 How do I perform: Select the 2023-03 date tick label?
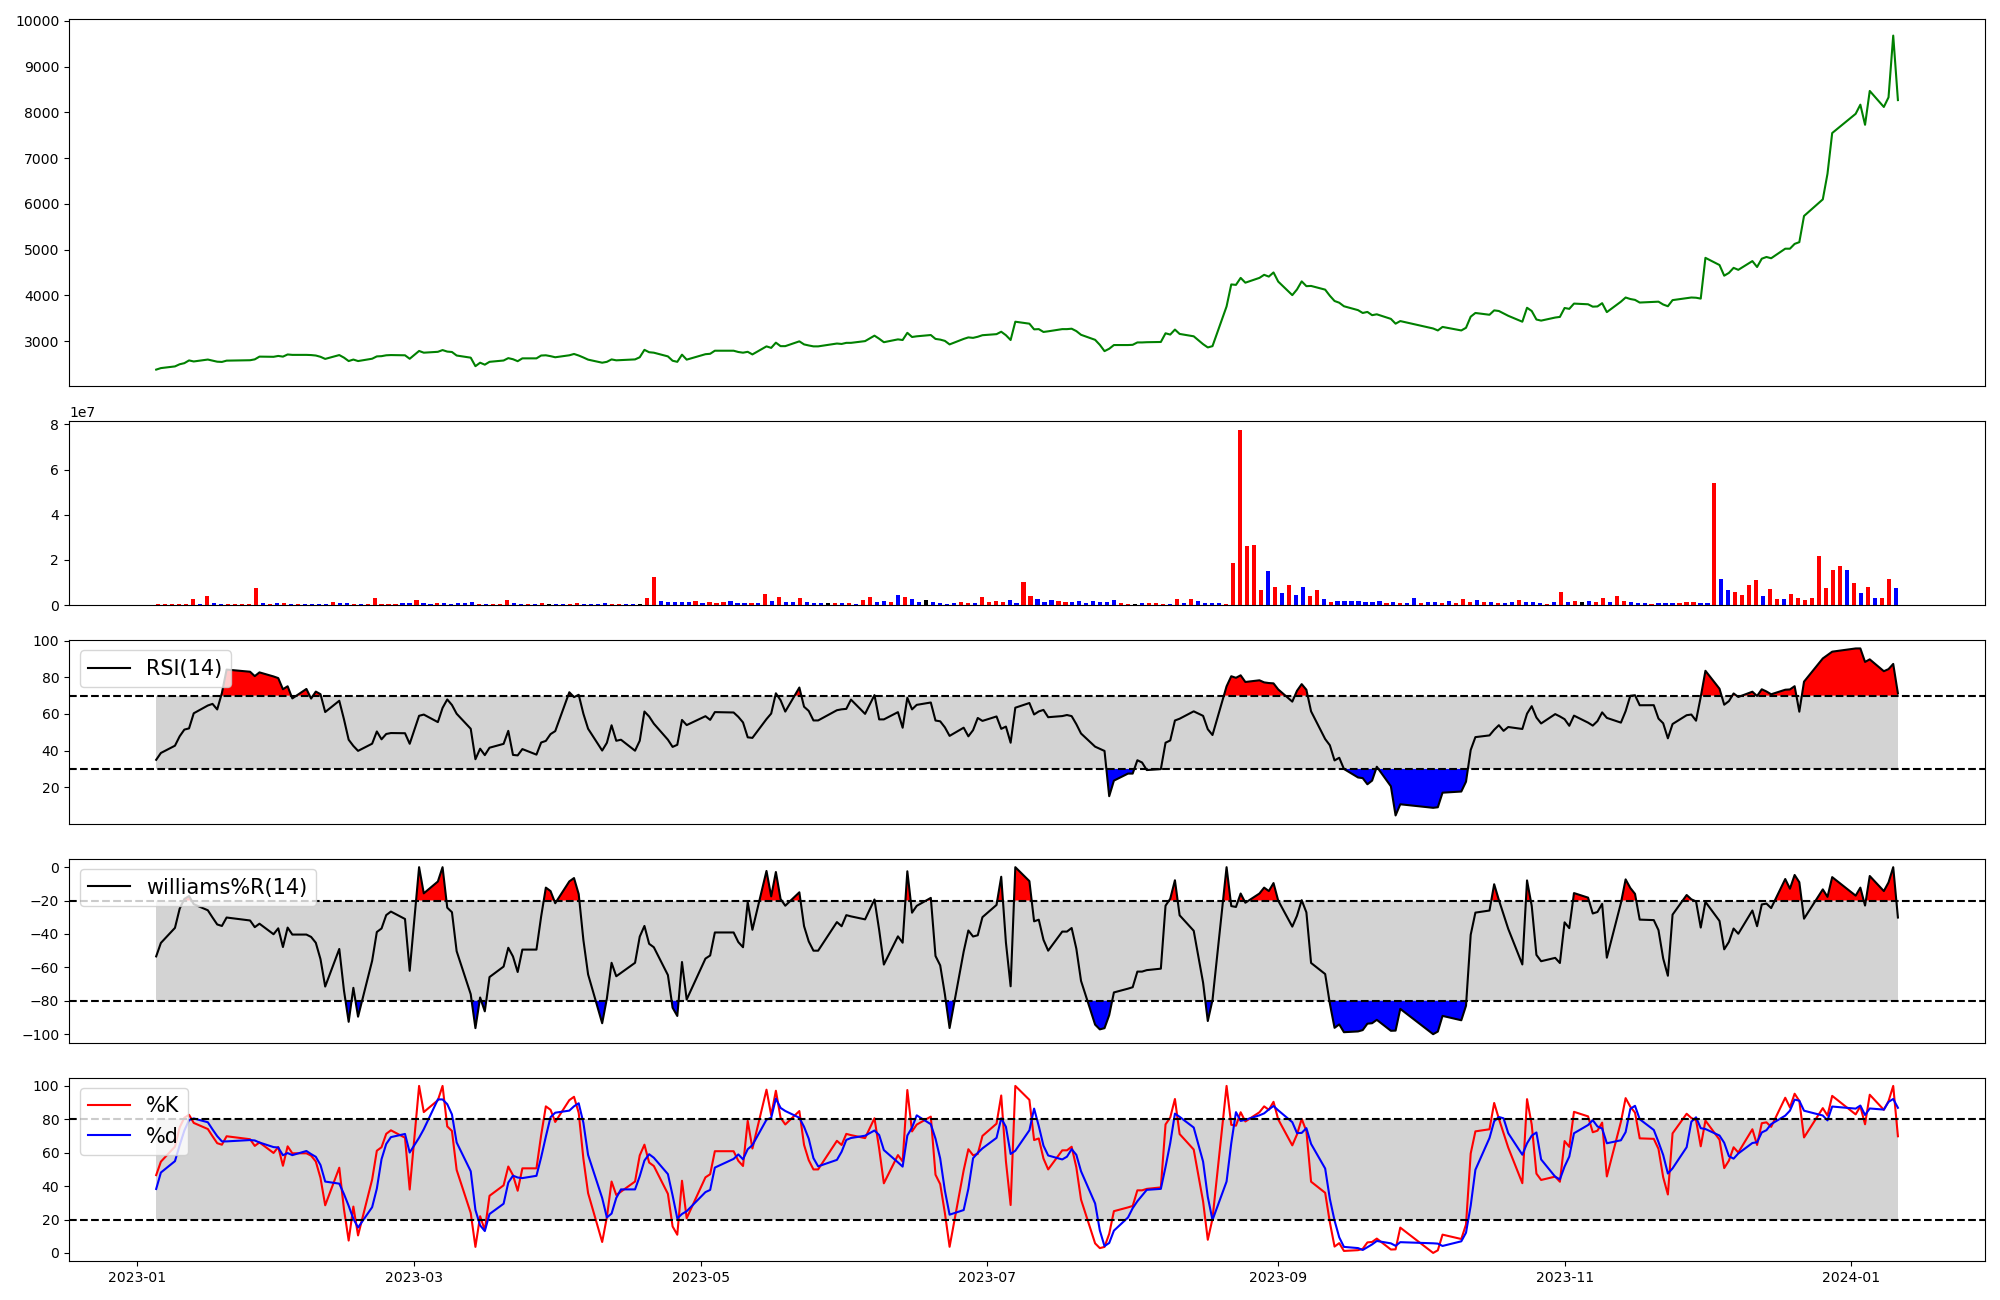tap(414, 1277)
